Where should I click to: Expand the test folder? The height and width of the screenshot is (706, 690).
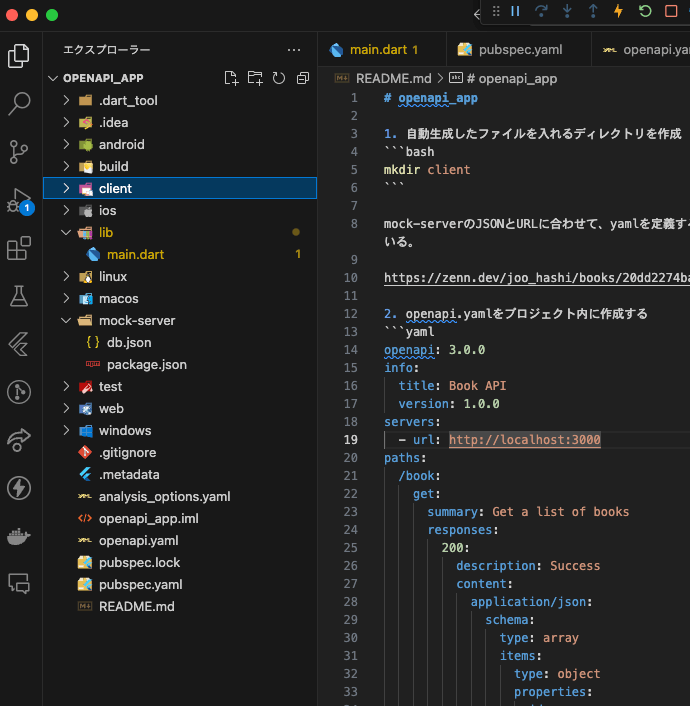(x=66, y=386)
